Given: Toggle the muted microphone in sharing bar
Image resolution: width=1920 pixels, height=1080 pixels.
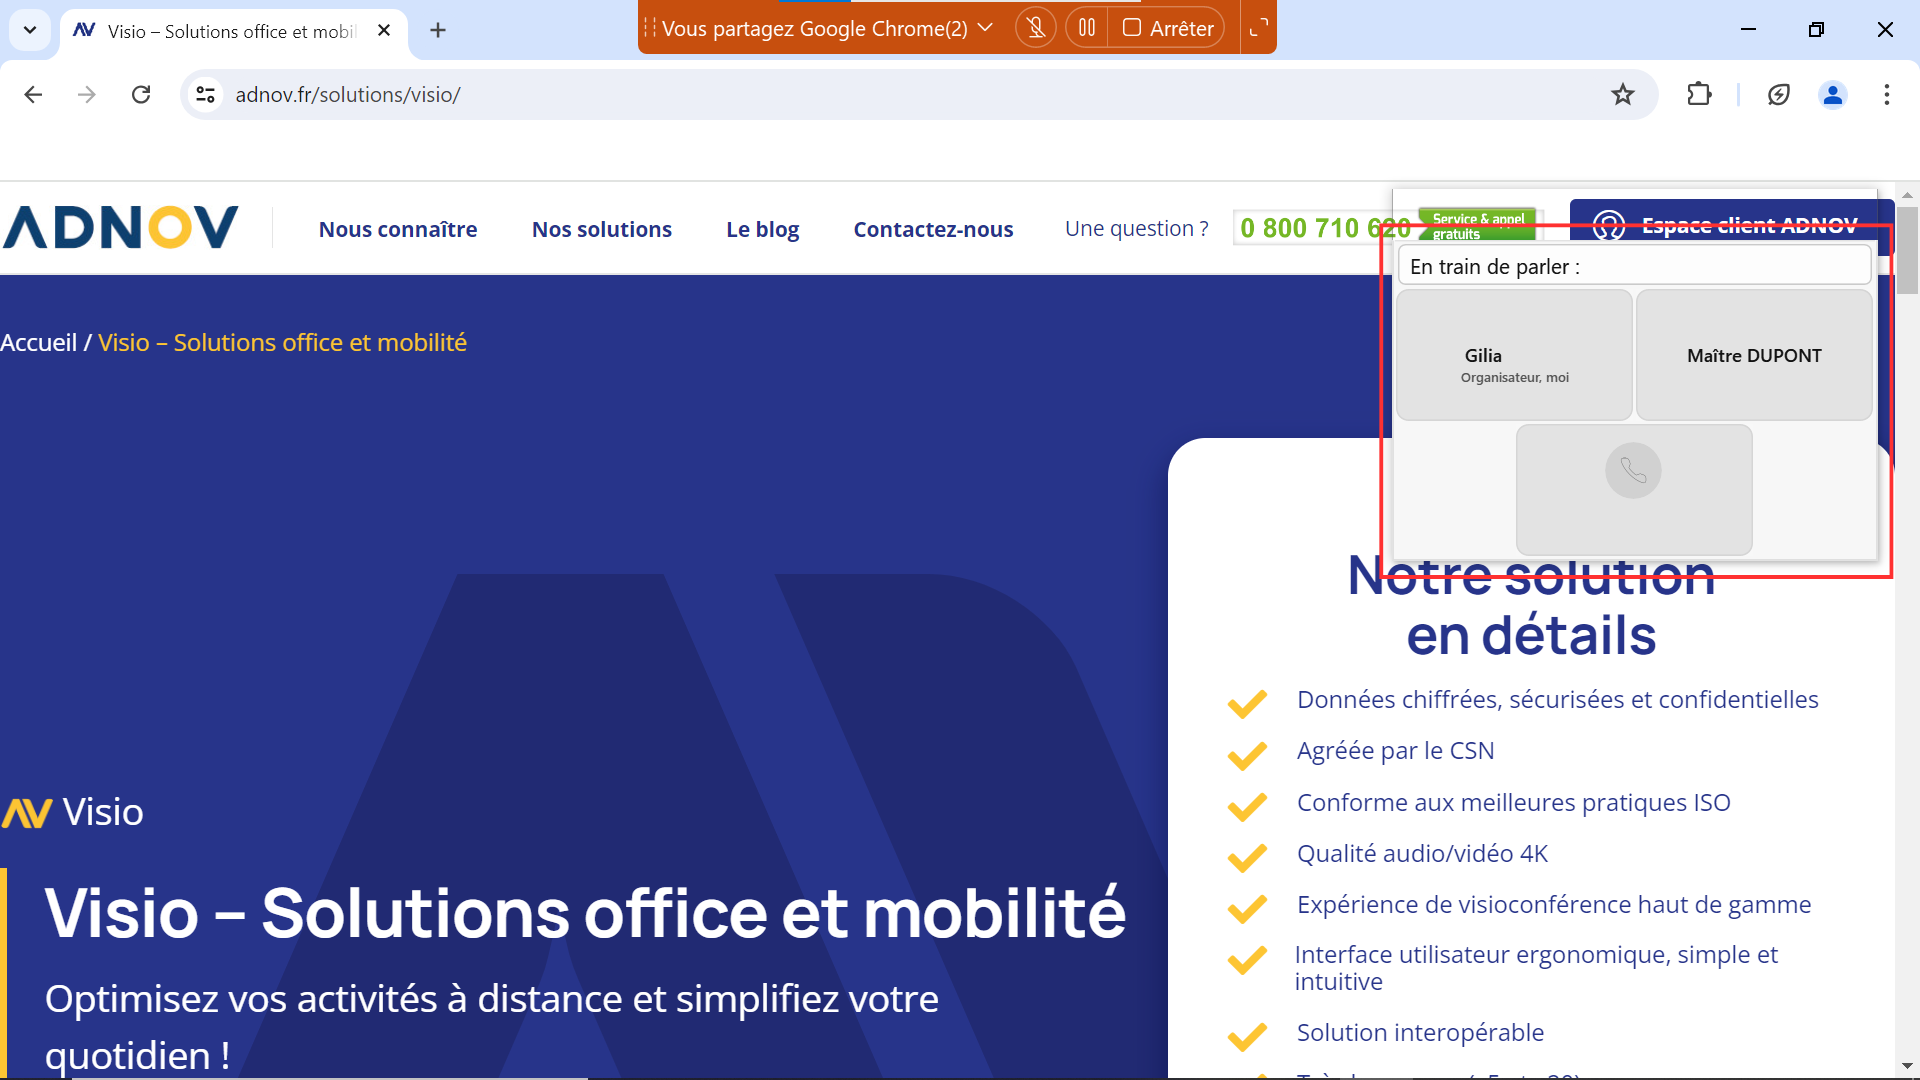Looking at the screenshot, I should (1036, 28).
